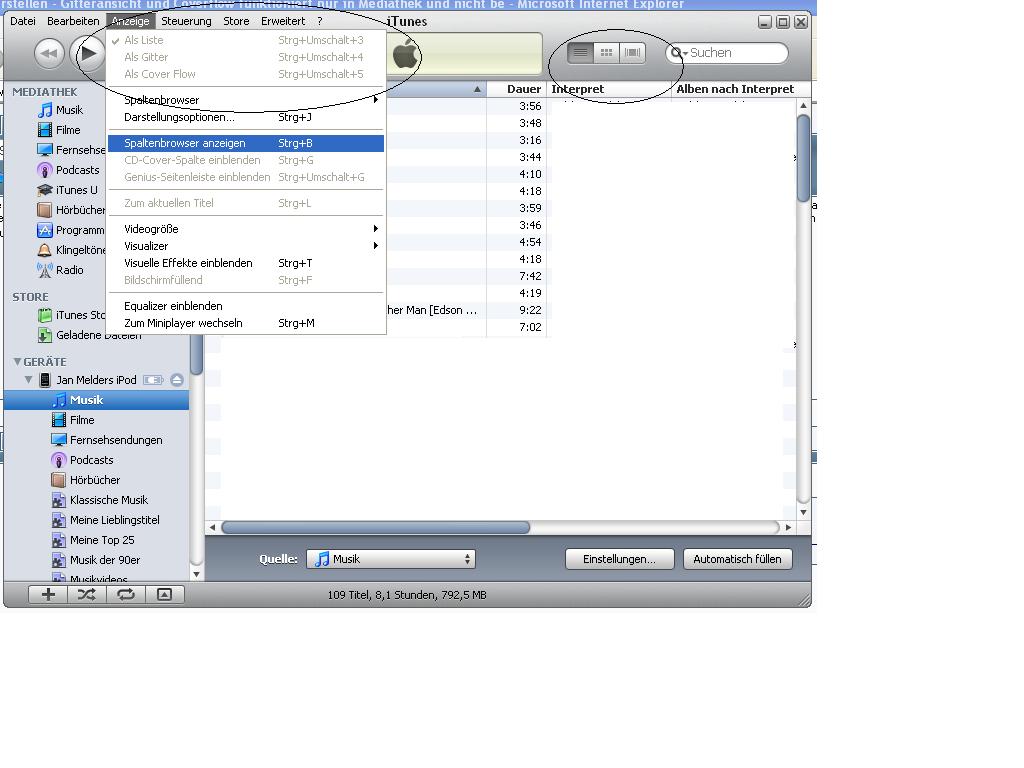Expand the Visualizer submenu
1024x768 pixels.
click(246, 246)
